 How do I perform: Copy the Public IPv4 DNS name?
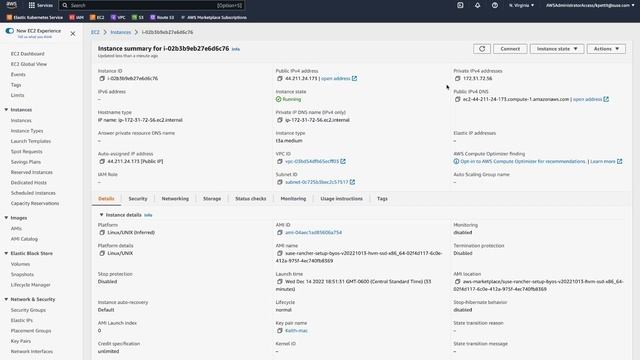458,99
